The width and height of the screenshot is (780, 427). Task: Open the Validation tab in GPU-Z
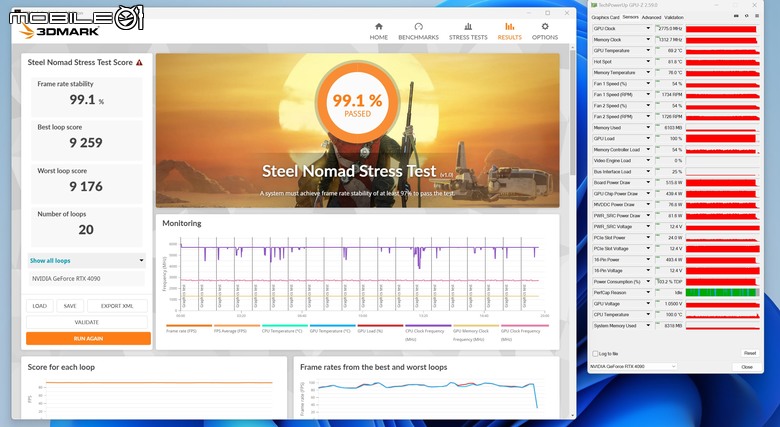[x=674, y=17]
